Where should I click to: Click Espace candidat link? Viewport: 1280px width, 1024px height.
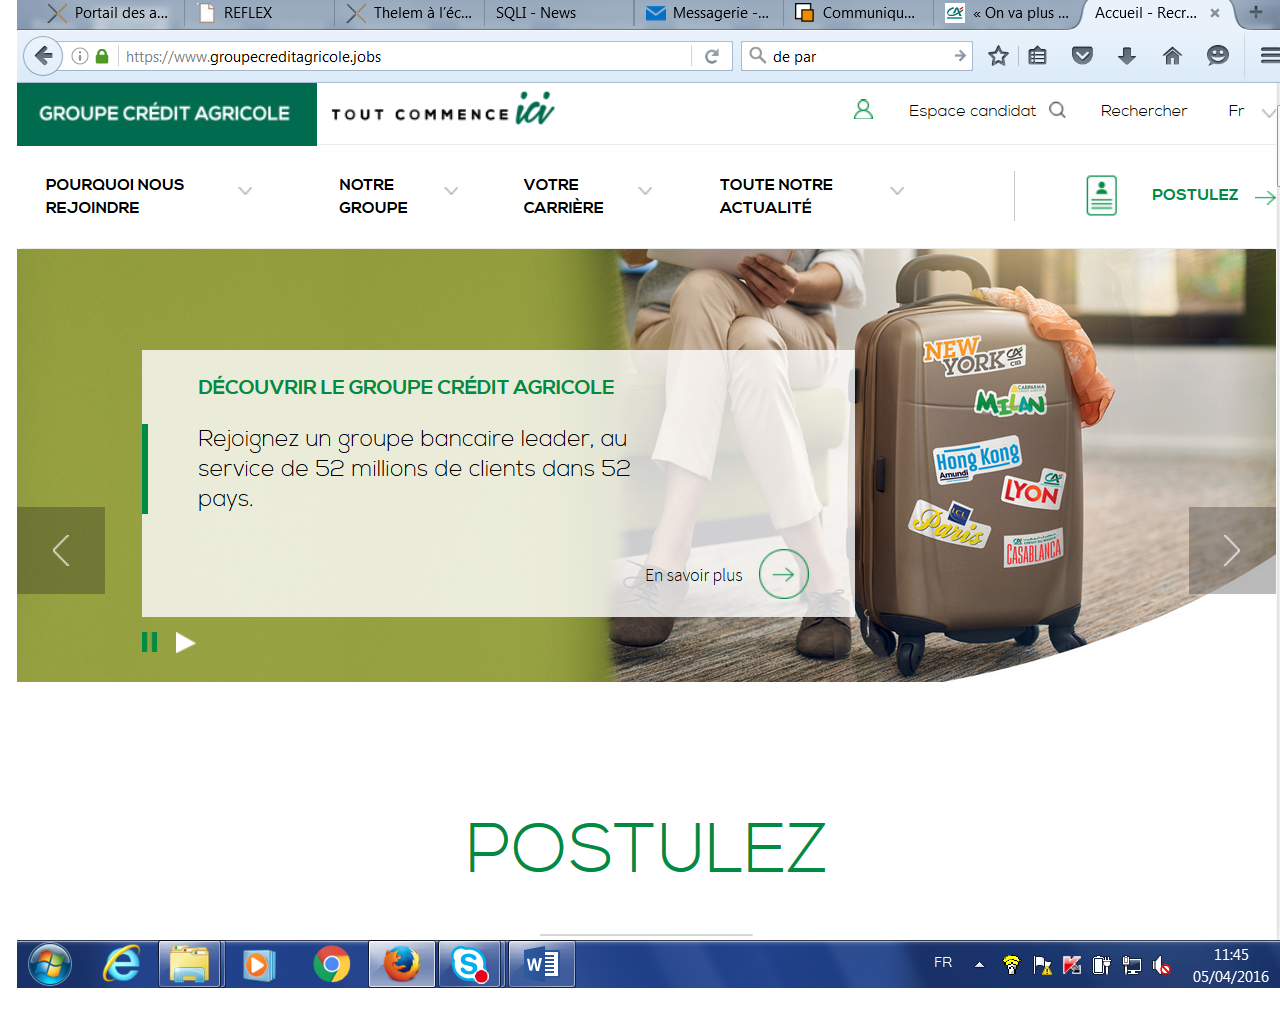click(972, 111)
